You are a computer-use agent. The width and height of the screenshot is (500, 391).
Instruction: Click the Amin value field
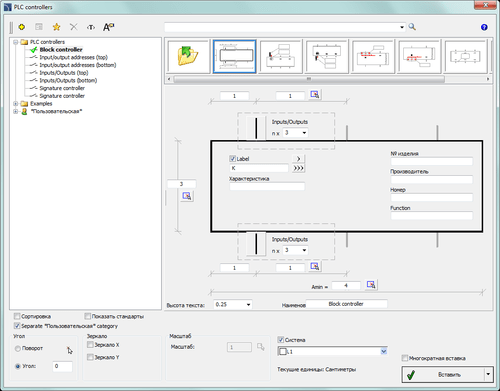(x=346, y=286)
